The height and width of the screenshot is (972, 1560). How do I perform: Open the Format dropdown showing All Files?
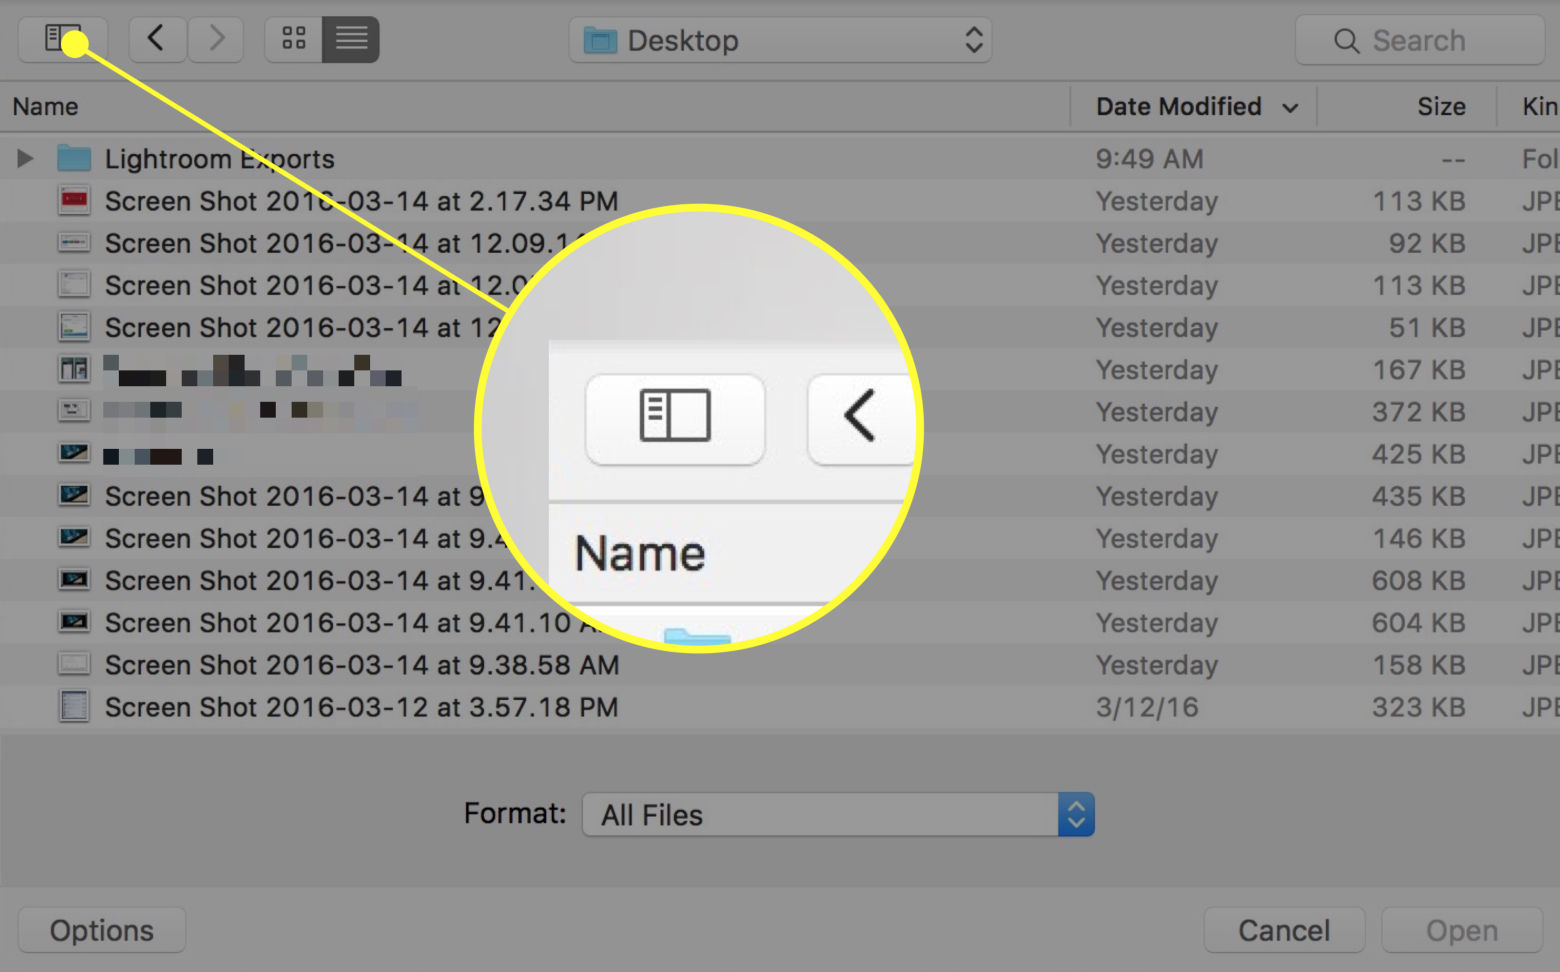pyautogui.click(x=1075, y=814)
